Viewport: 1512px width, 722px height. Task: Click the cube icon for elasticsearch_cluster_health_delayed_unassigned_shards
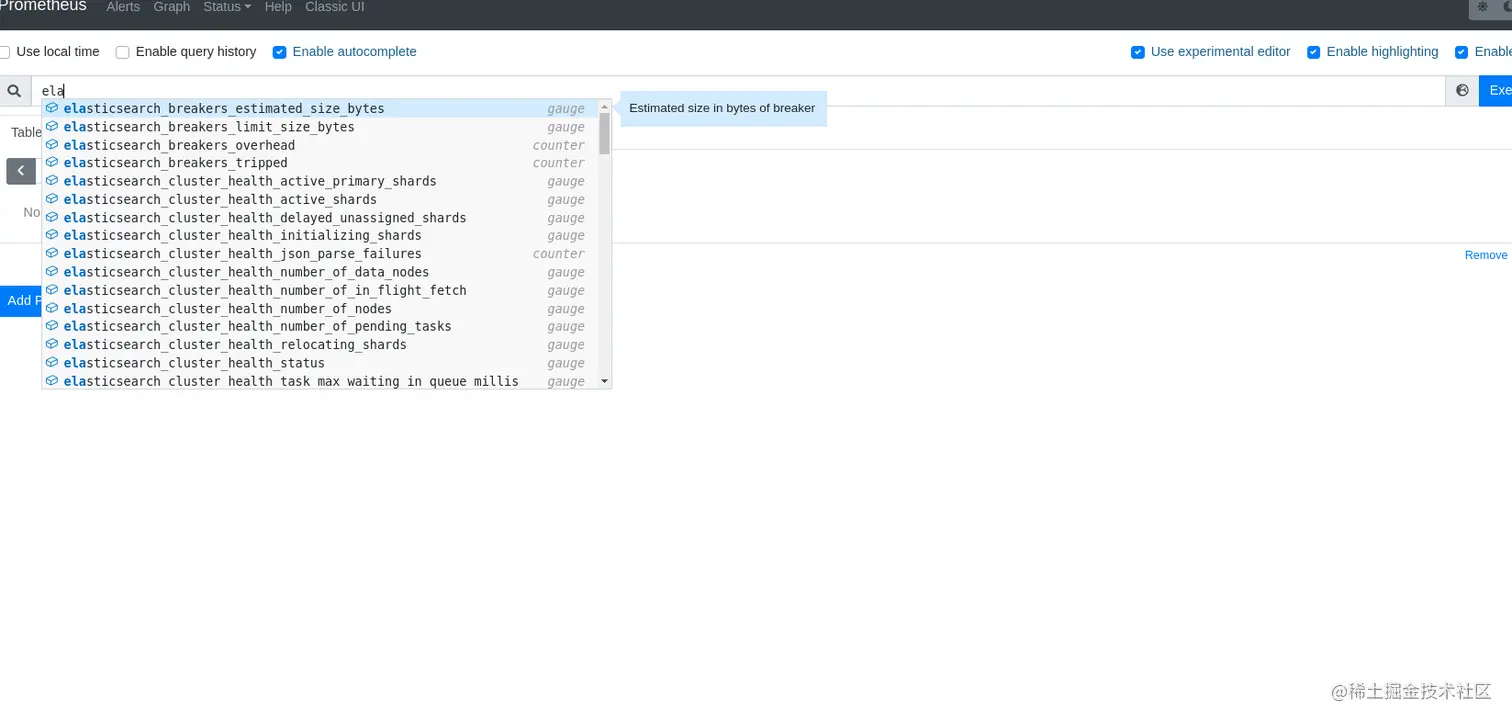pyautogui.click(x=52, y=217)
